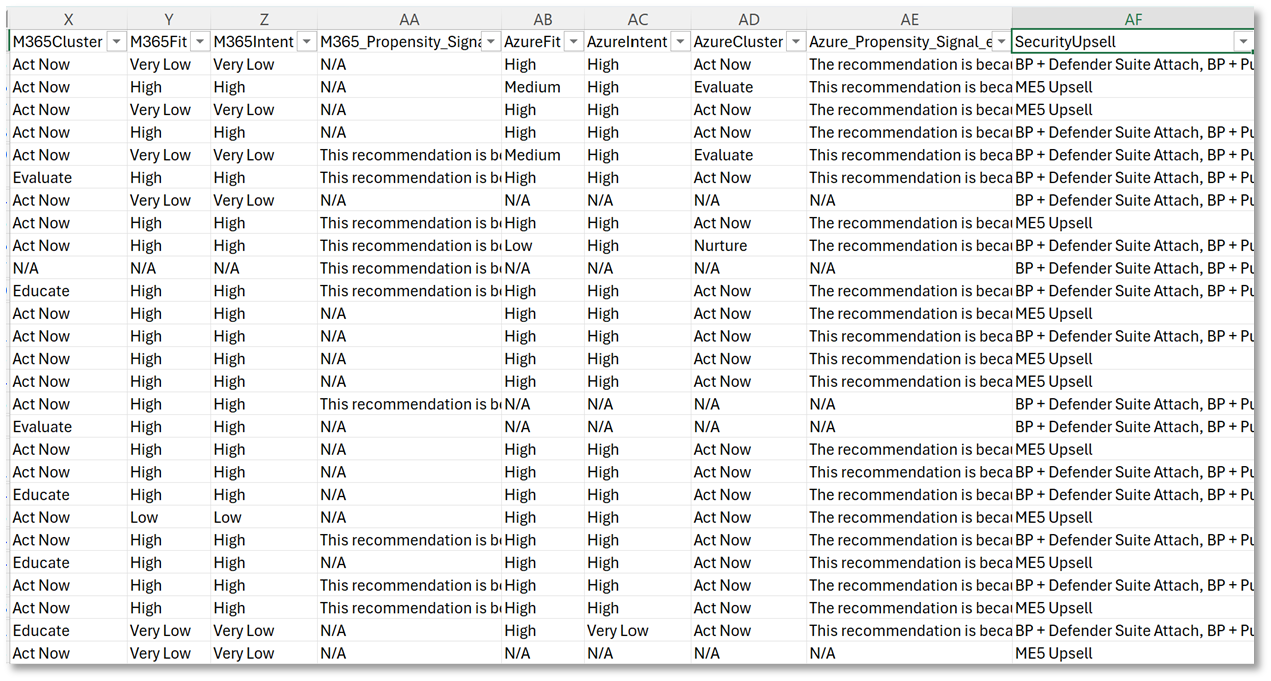
Task: Select the AzureCluster header cell text
Action: coord(739,42)
